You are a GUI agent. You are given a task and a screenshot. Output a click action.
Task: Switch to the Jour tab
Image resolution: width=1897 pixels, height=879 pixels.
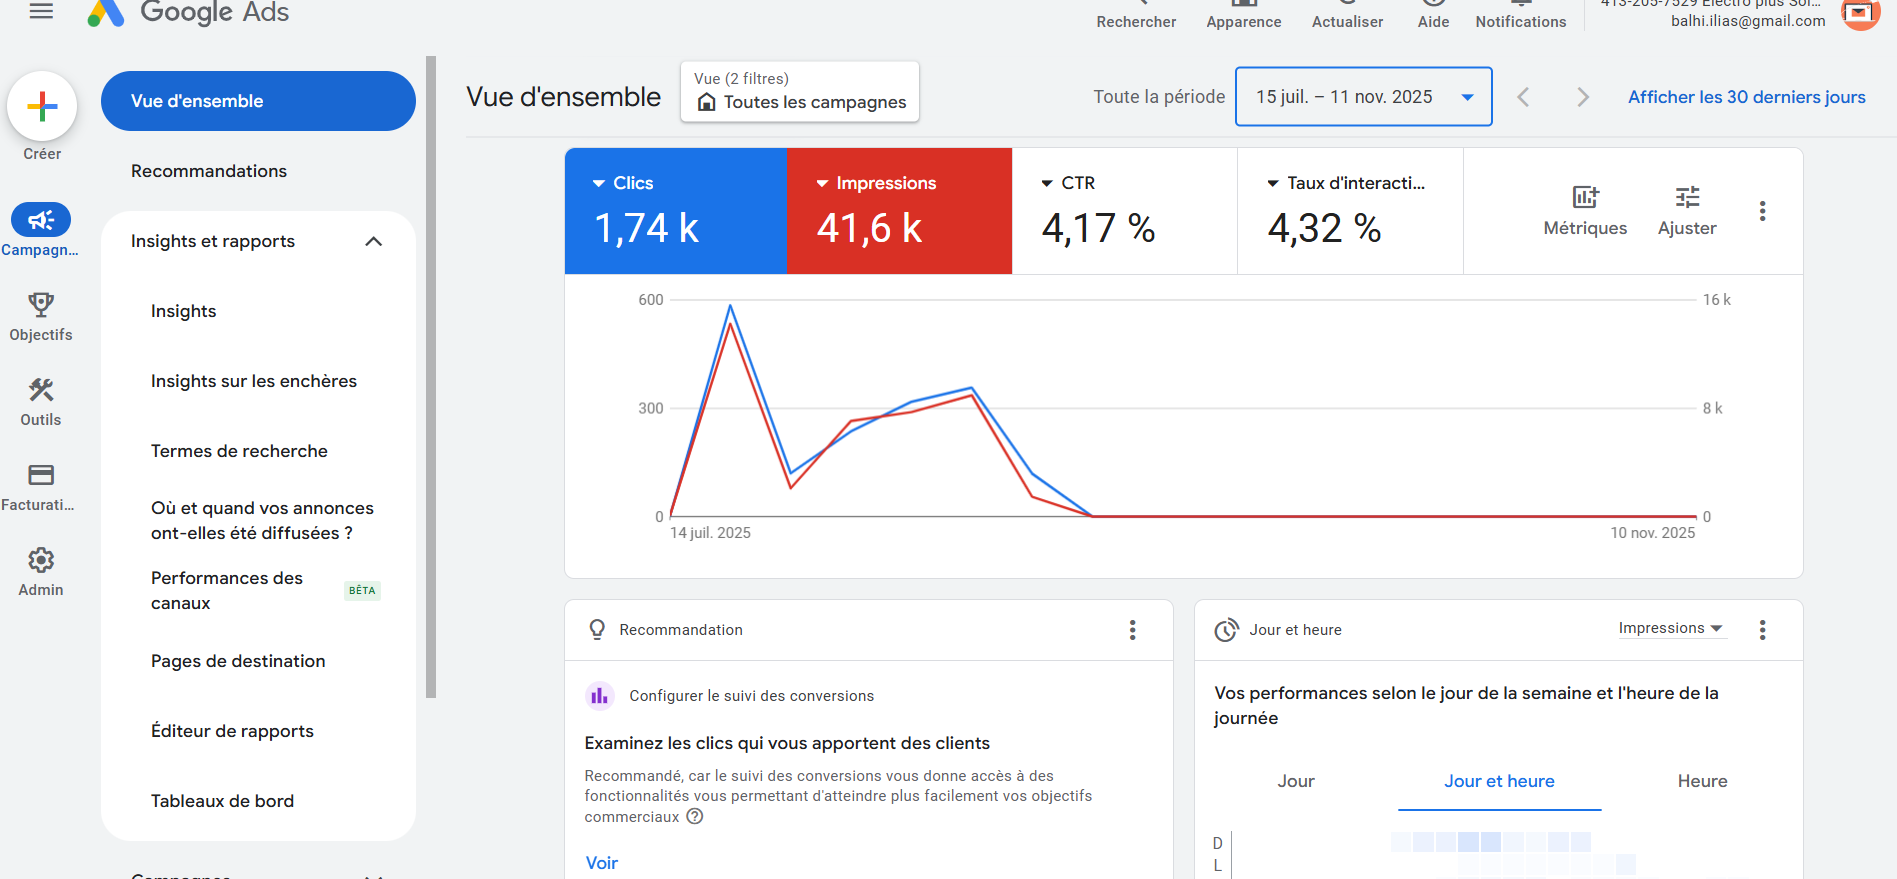pos(1295,781)
